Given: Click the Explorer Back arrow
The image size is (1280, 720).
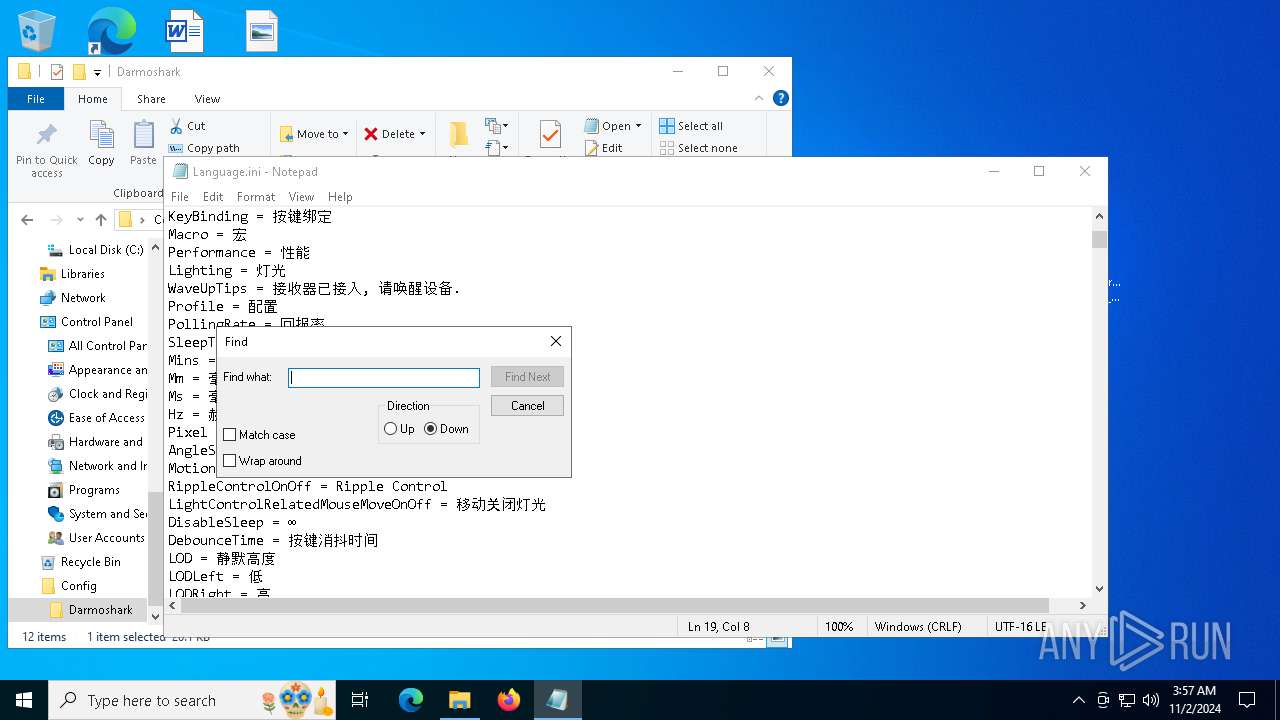Looking at the screenshot, I should click(x=27, y=220).
